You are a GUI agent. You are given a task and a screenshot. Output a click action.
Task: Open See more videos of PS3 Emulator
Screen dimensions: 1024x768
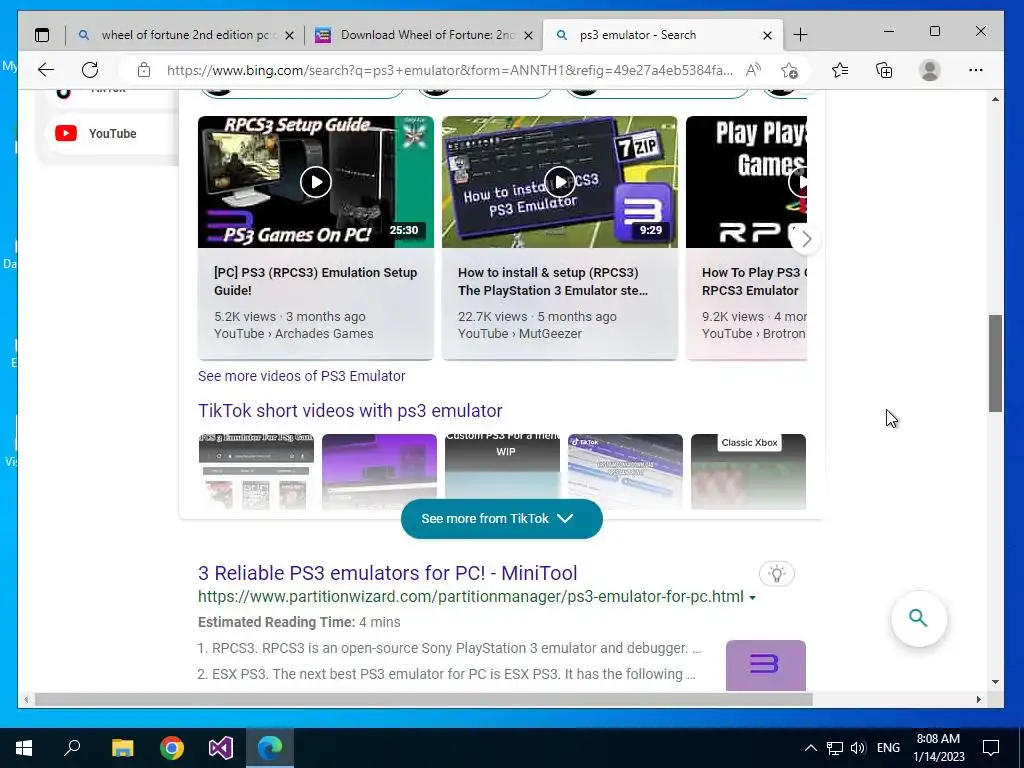(x=302, y=376)
